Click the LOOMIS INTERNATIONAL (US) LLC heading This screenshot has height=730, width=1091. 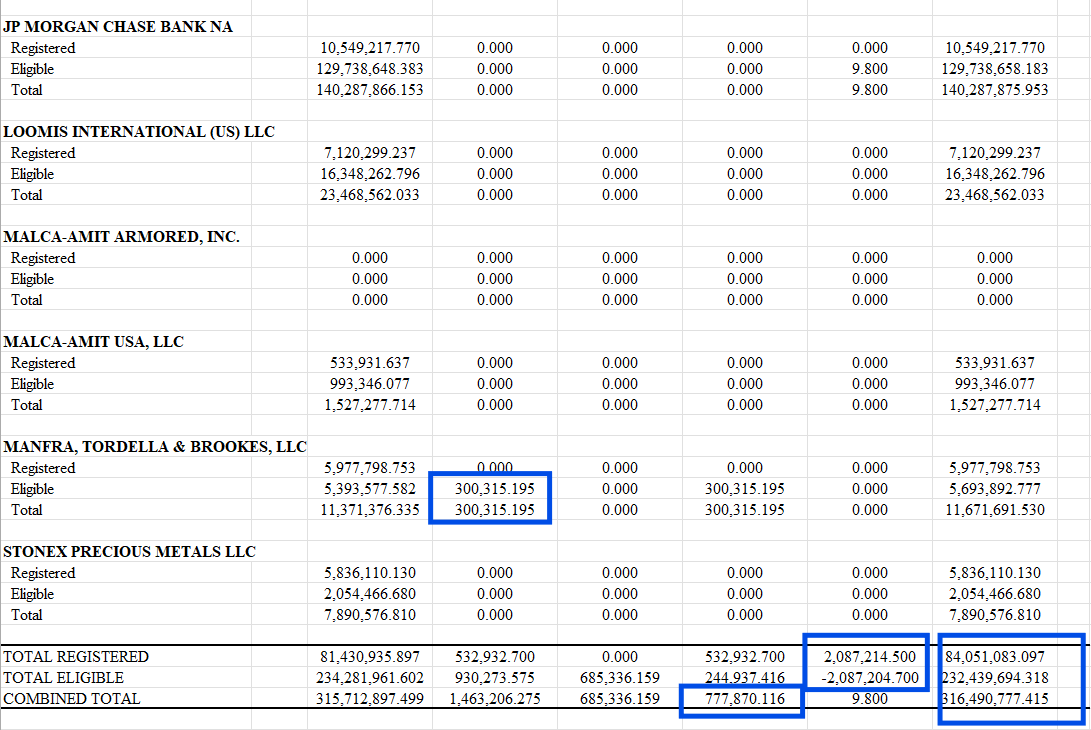138,132
